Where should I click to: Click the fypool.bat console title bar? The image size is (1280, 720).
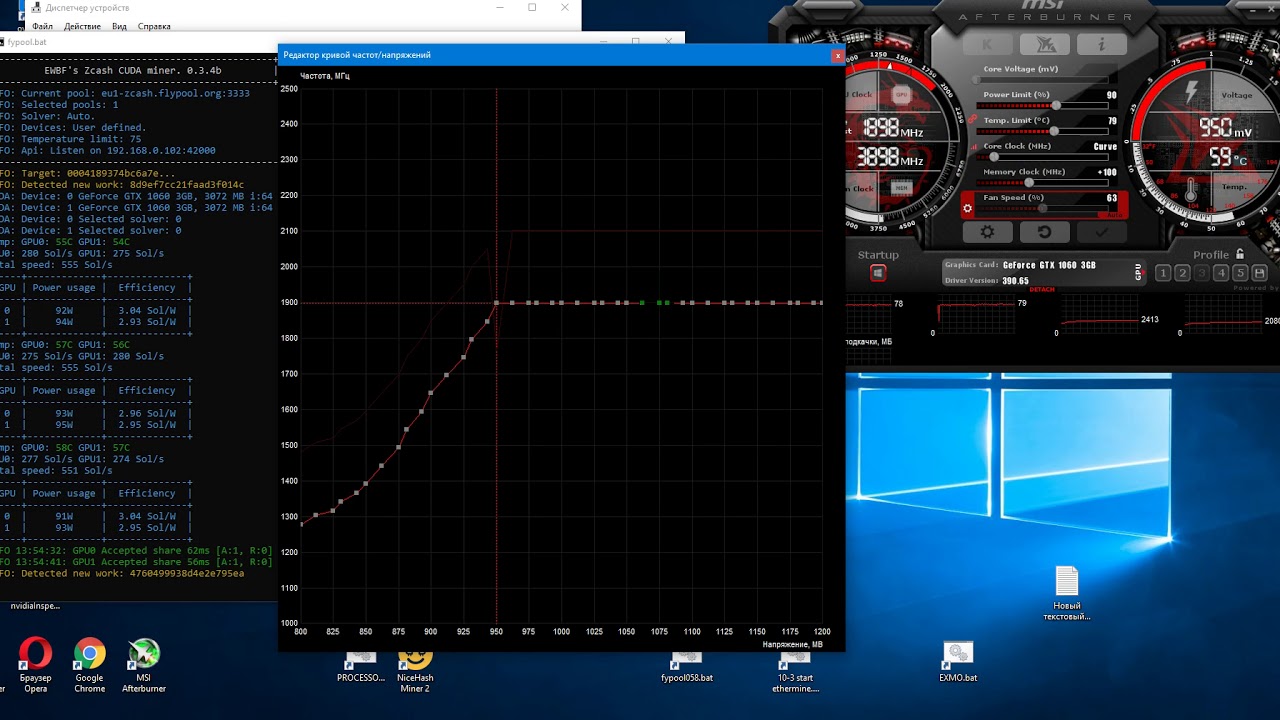(342, 42)
